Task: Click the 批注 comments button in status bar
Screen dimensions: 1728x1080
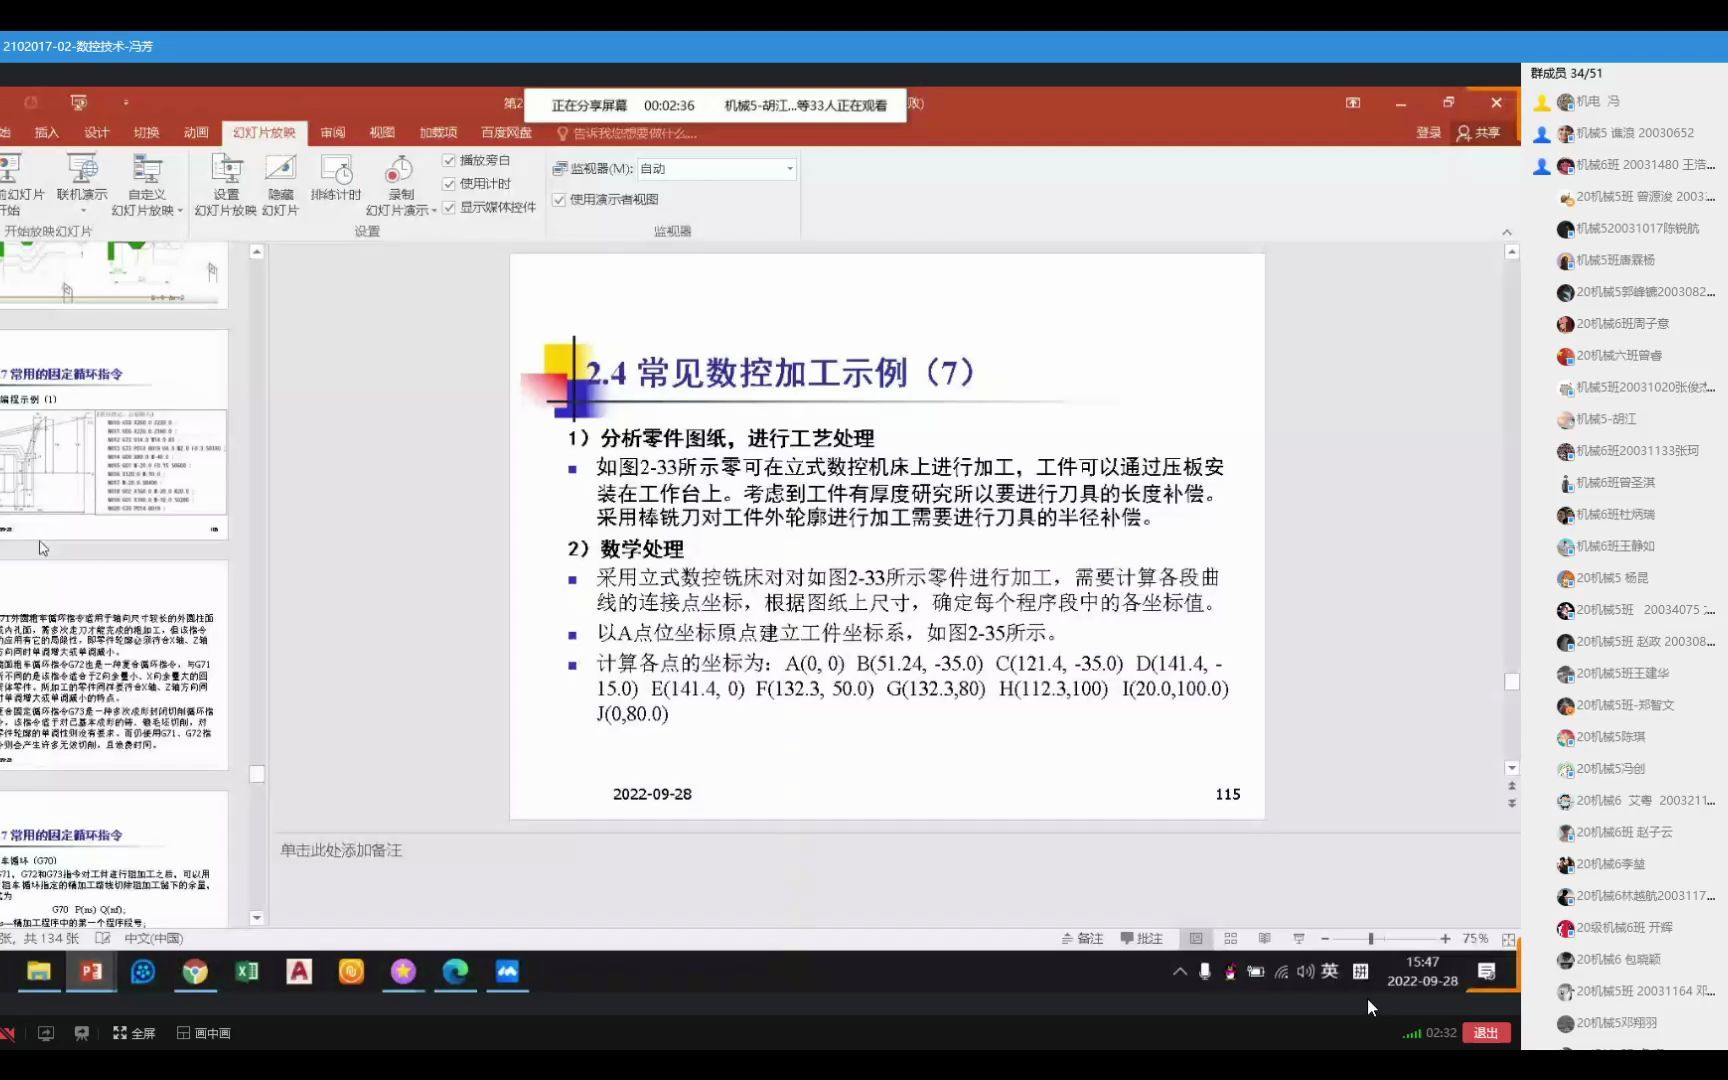Action: [1142, 938]
